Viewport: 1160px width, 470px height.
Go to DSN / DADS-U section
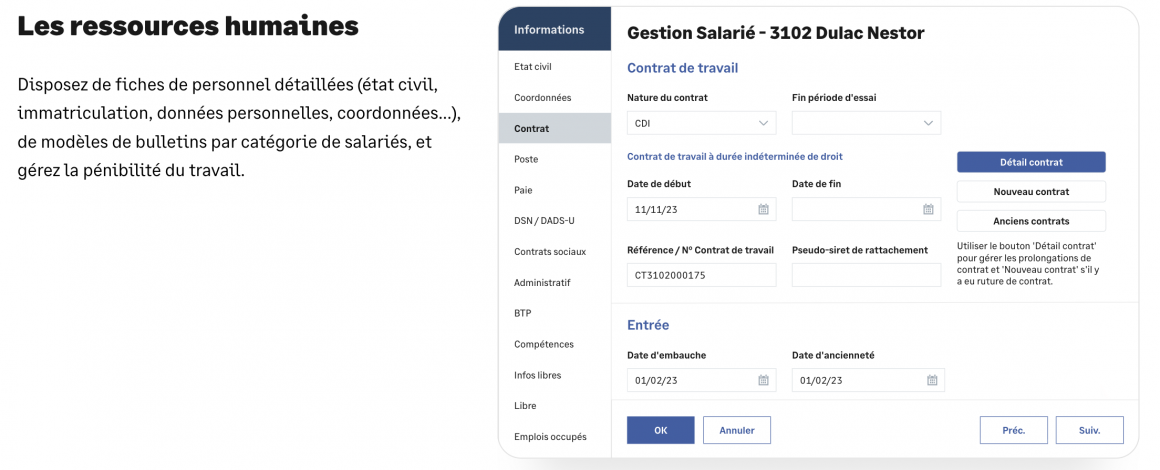pyautogui.click(x=544, y=221)
